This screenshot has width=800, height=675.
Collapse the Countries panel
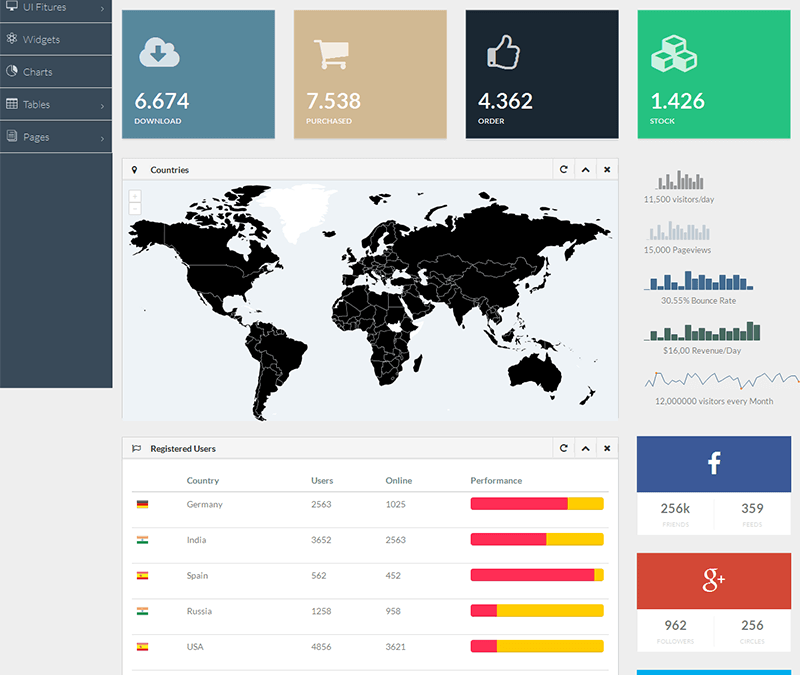(x=586, y=170)
